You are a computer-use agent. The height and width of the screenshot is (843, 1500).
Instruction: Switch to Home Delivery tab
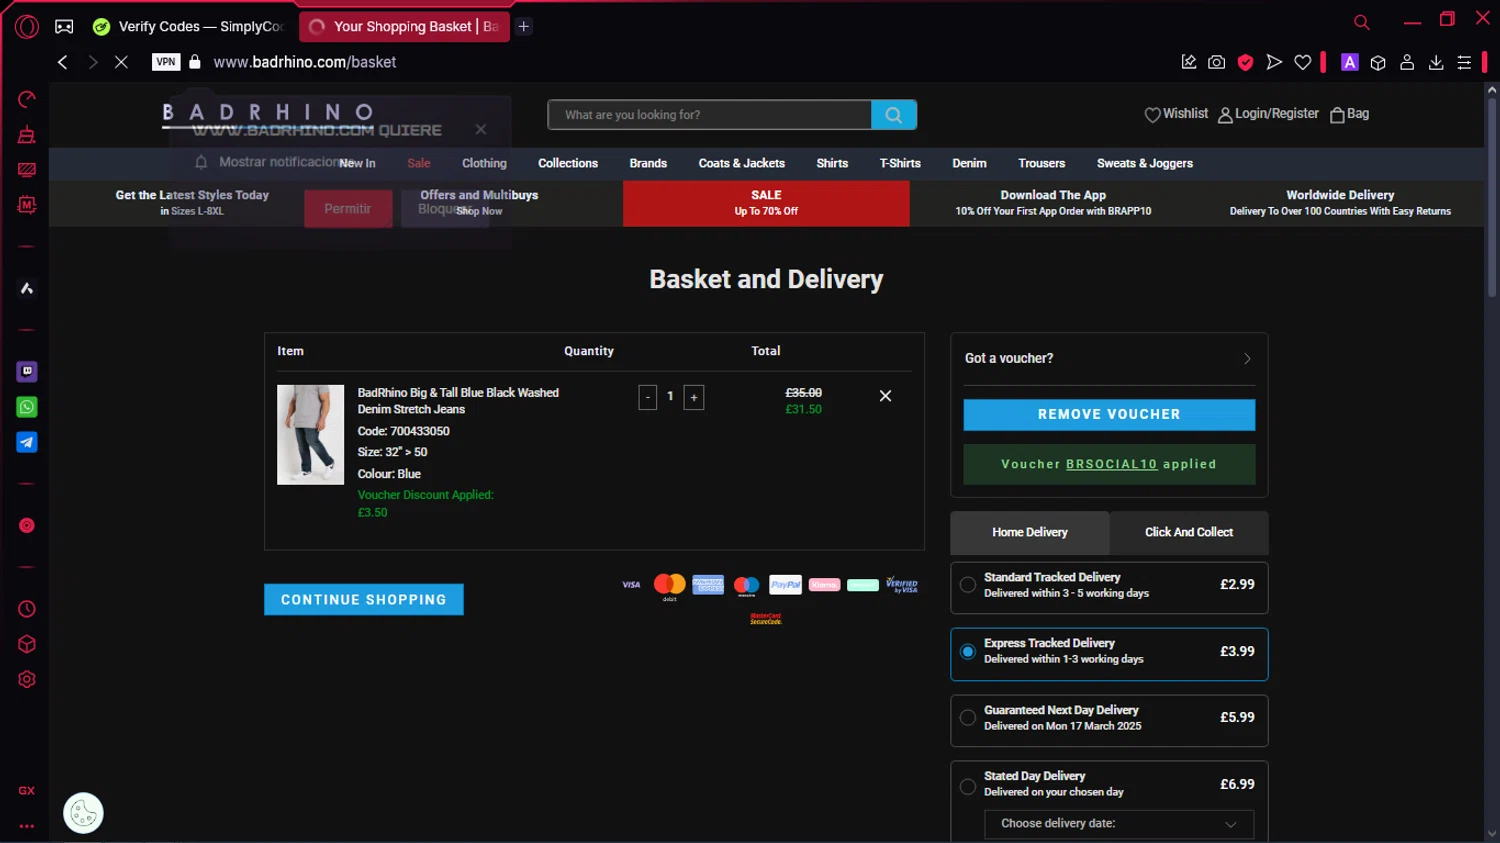click(1030, 533)
